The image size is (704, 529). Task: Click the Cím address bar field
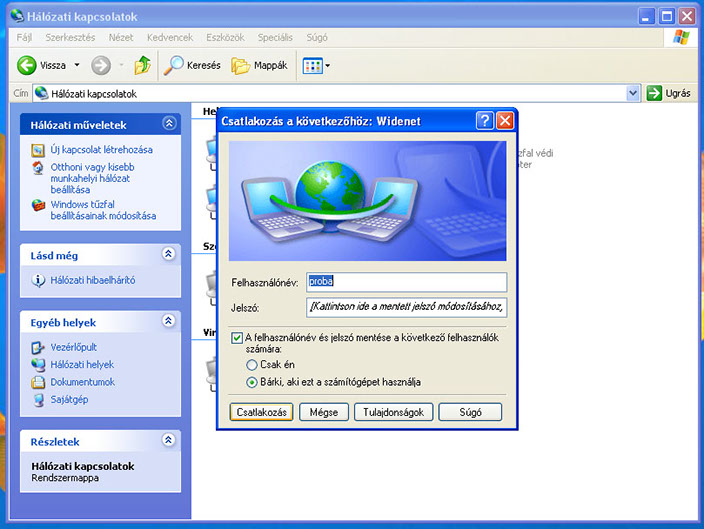[336, 93]
